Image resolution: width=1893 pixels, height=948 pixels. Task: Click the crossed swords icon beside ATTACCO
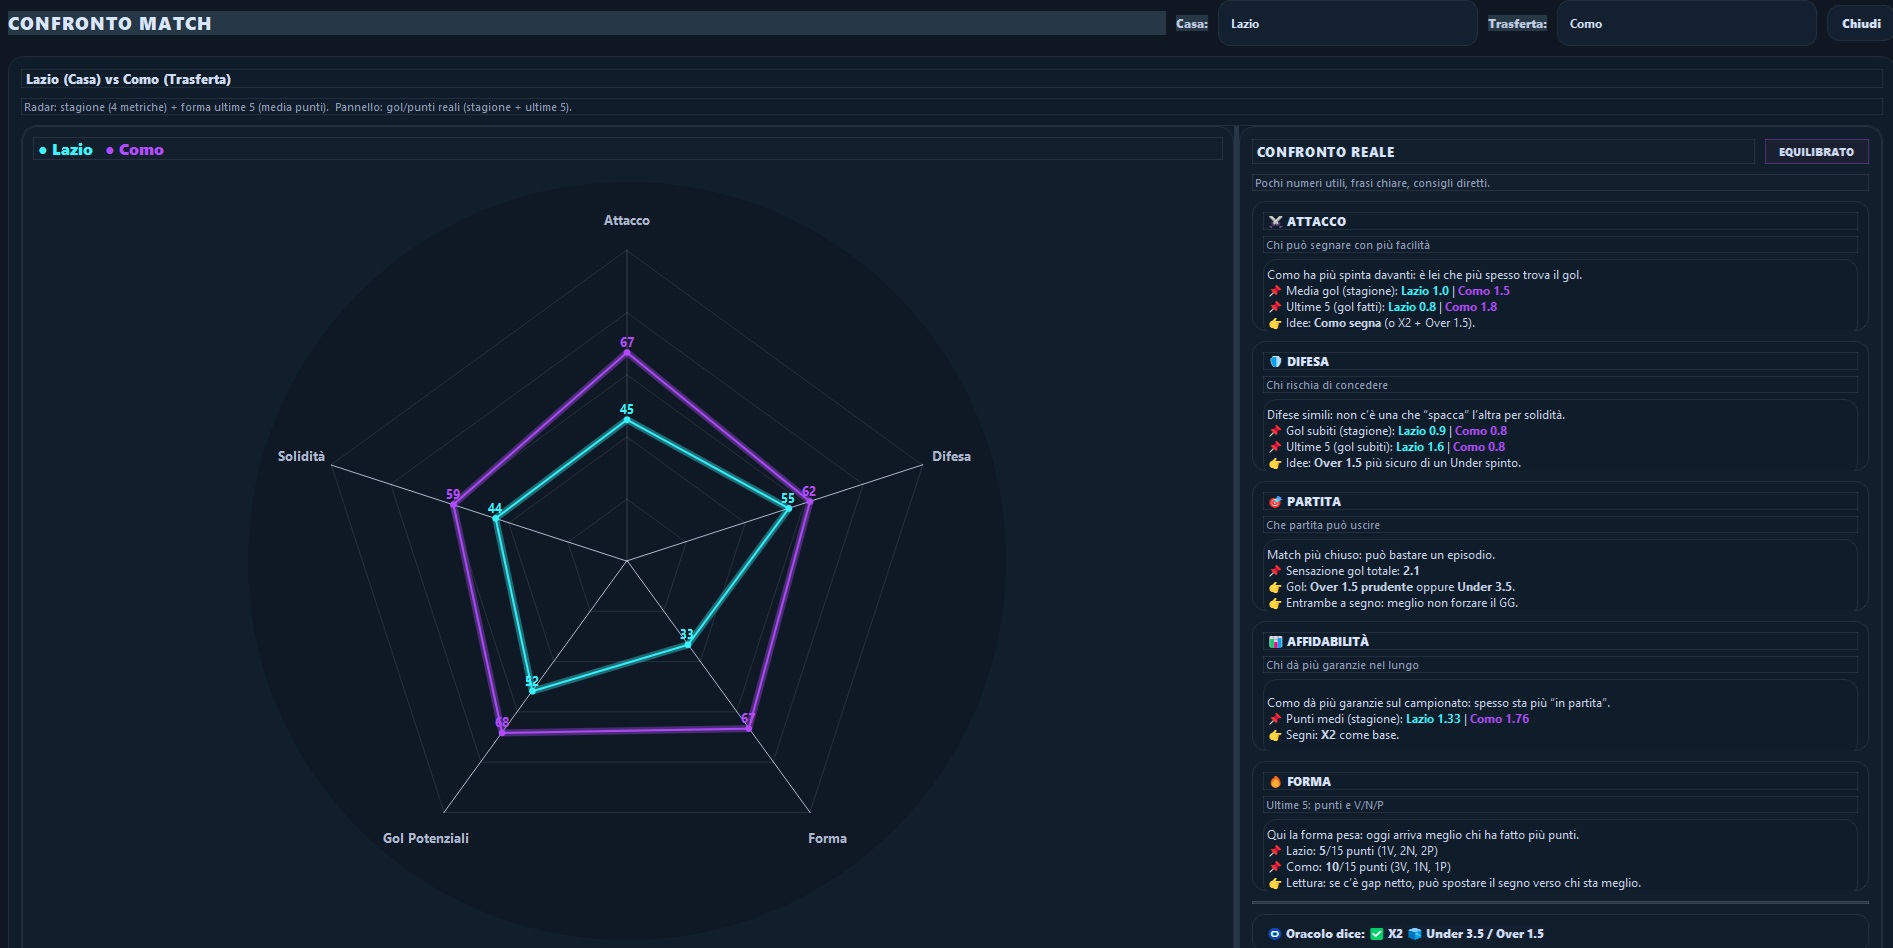1275,221
